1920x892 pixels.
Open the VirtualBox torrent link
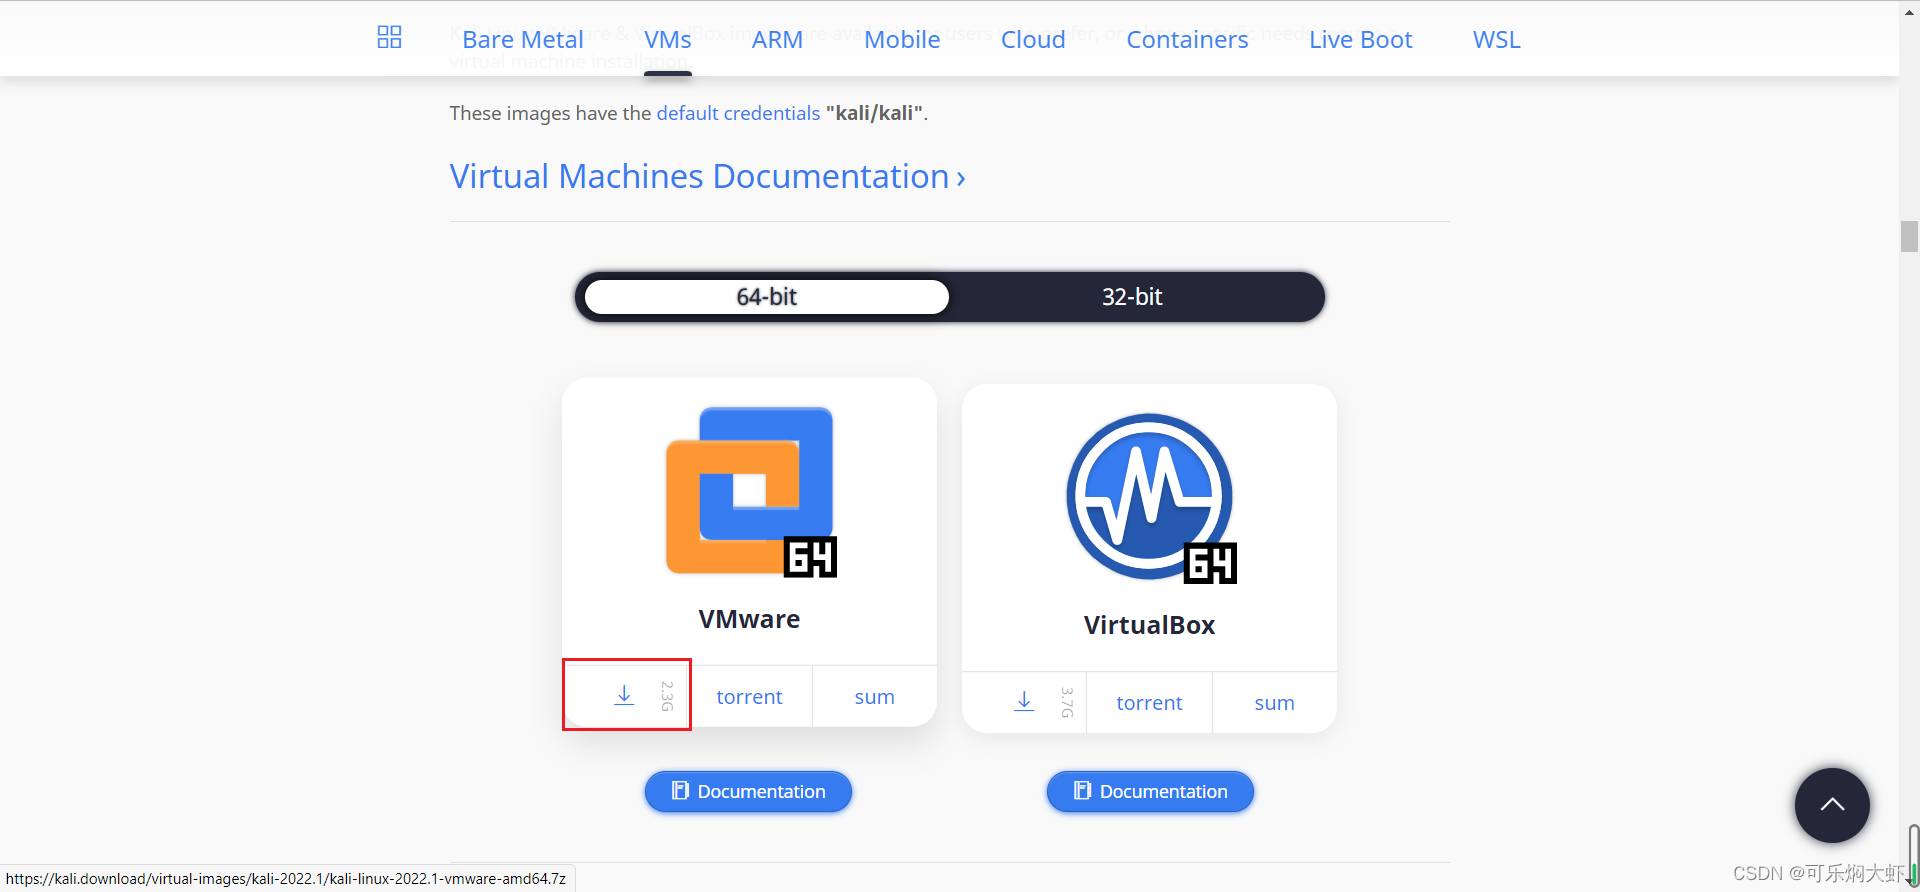point(1149,703)
